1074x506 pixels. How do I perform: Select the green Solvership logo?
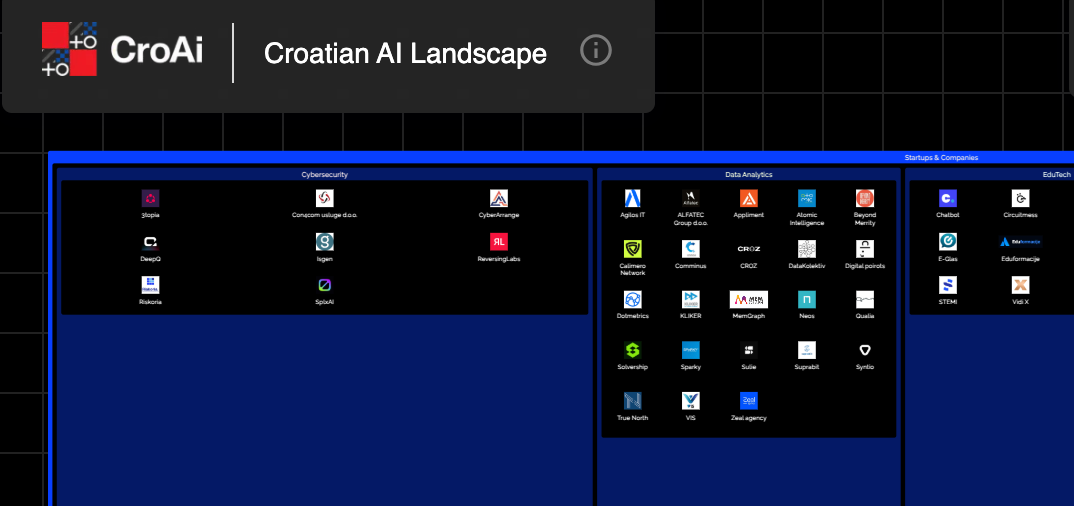tap(632, 351)
